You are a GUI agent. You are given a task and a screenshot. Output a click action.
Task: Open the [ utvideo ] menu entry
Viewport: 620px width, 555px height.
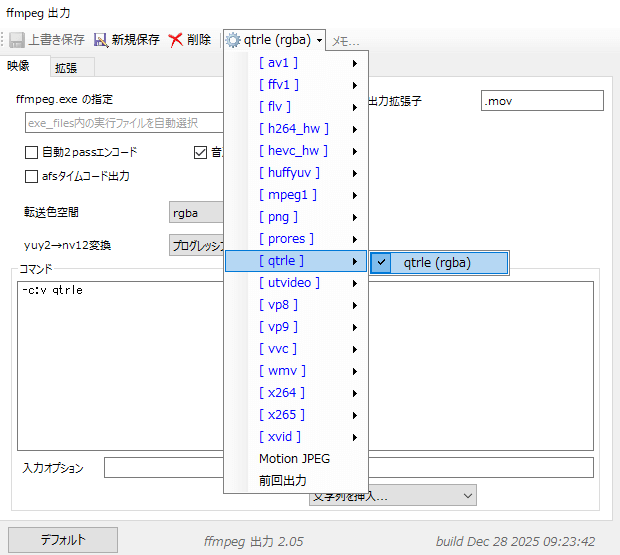tap(296, 283)
